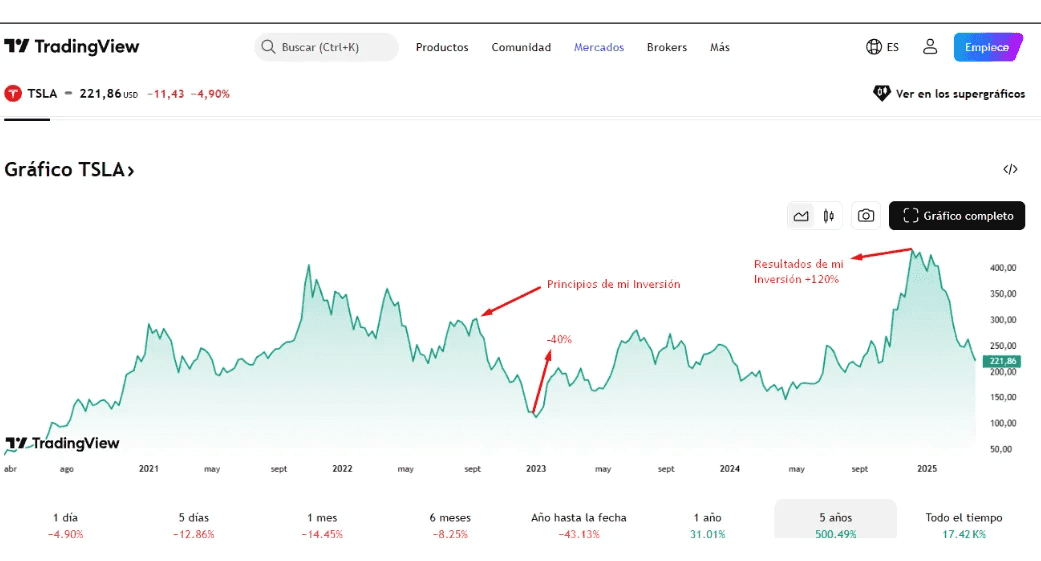Image resolution: width=1041 pixels, height=561 pixels.
Task: Switch to candlestick chart style icon
Action: (829, 216)
